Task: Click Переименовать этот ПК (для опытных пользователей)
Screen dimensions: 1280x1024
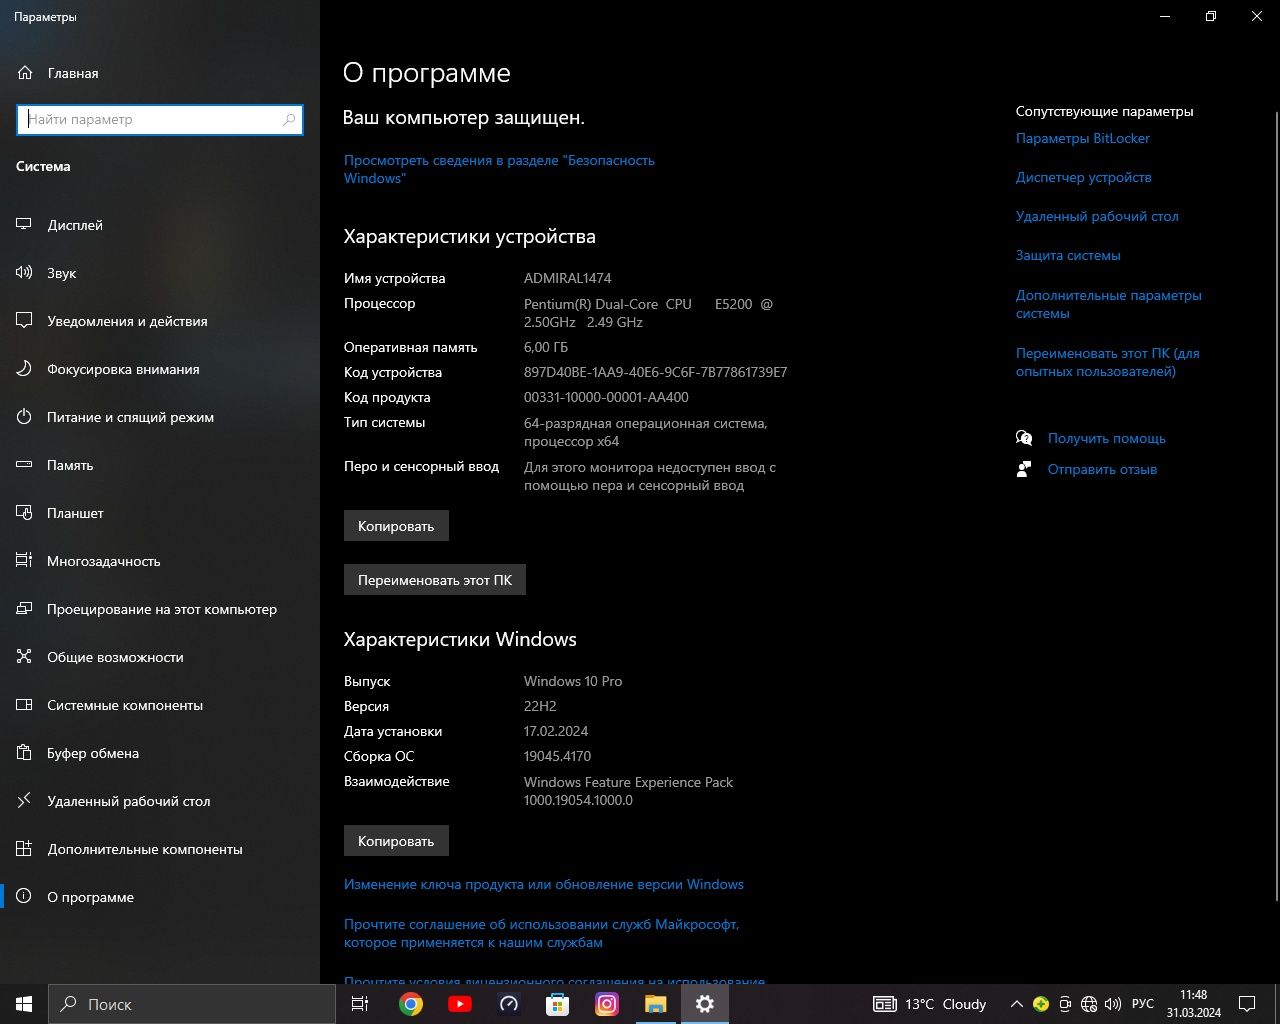Action: click(x=1108, y=362)
